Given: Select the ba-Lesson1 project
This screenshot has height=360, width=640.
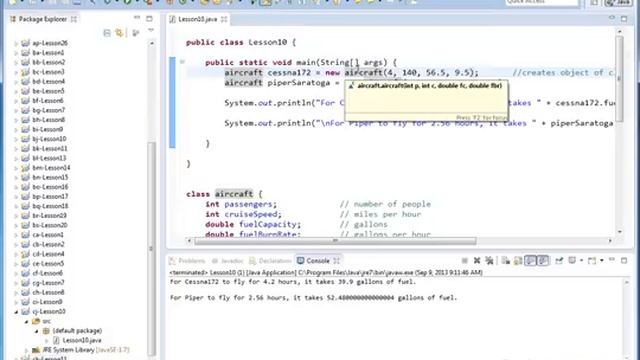Looking at the screenshot, I should point(48,53).
